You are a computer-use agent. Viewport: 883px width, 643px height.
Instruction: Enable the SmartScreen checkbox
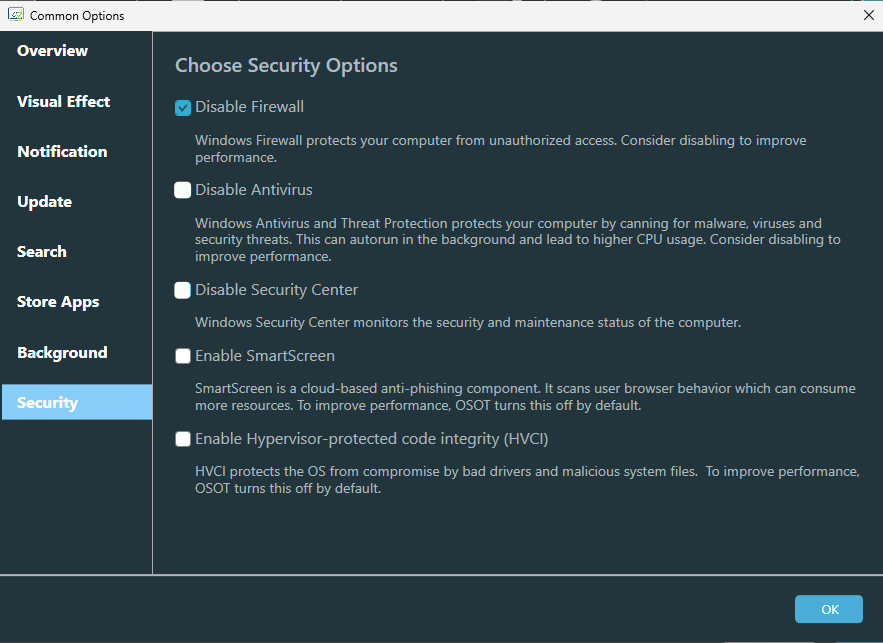(x=183, y=356)
